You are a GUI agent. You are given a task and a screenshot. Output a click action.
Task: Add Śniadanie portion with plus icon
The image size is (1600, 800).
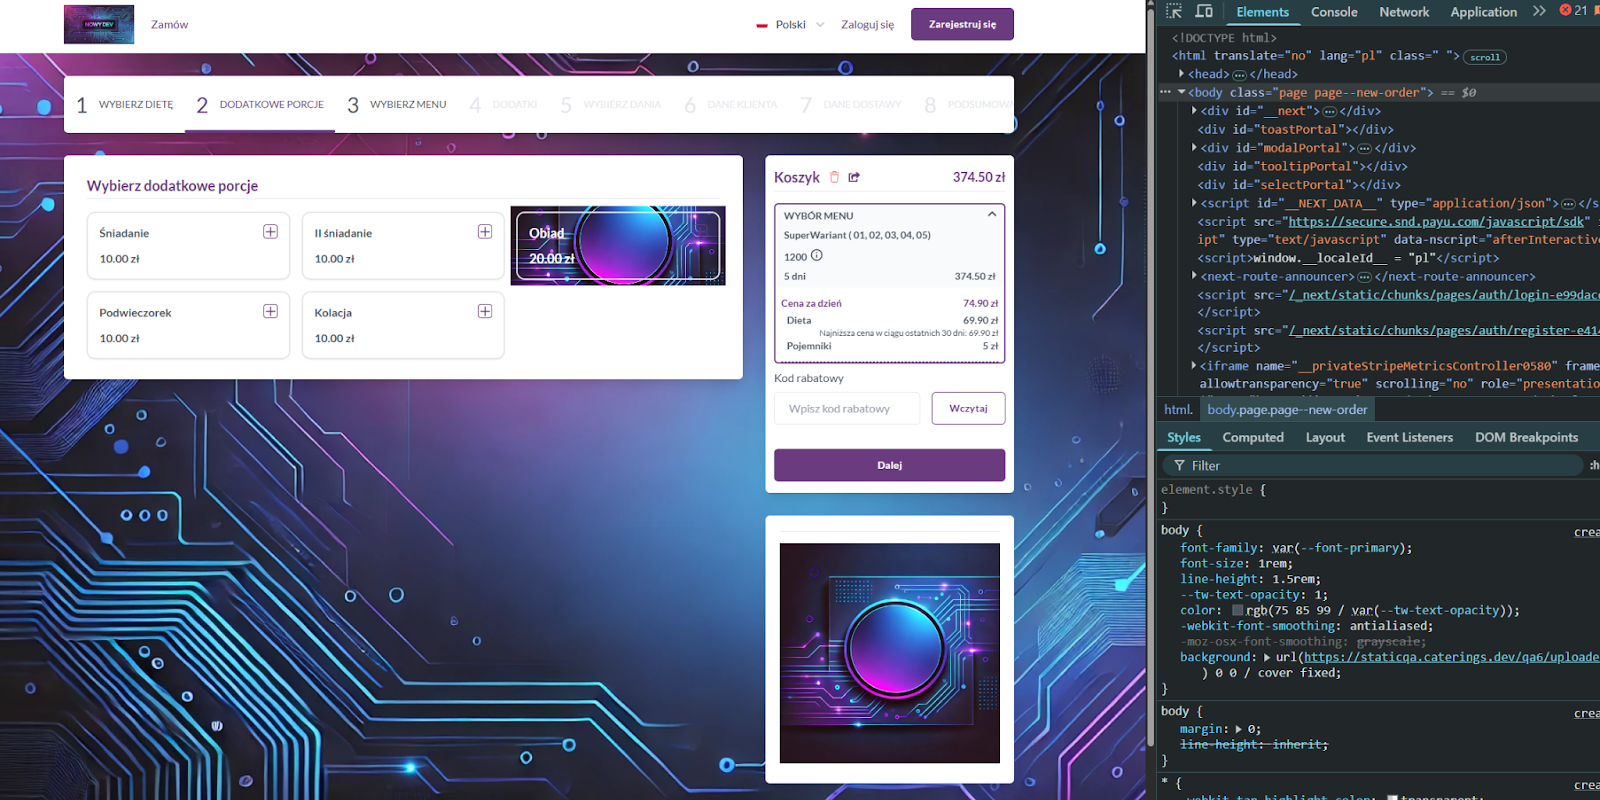coord(270,232)
